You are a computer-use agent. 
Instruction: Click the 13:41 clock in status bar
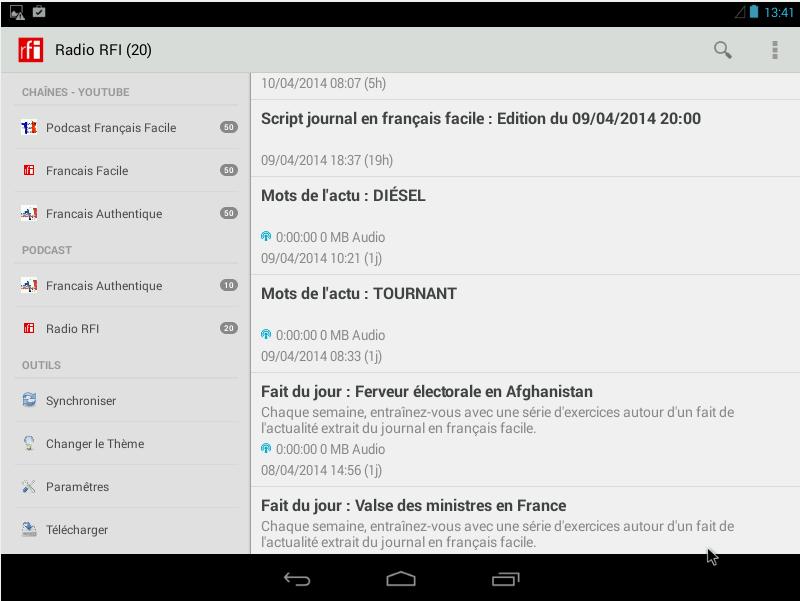[x=779, y=12]
